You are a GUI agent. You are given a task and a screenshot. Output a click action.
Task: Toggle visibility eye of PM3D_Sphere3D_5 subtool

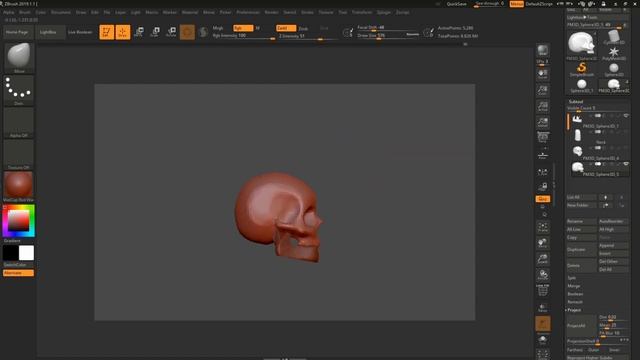(626, 164)
